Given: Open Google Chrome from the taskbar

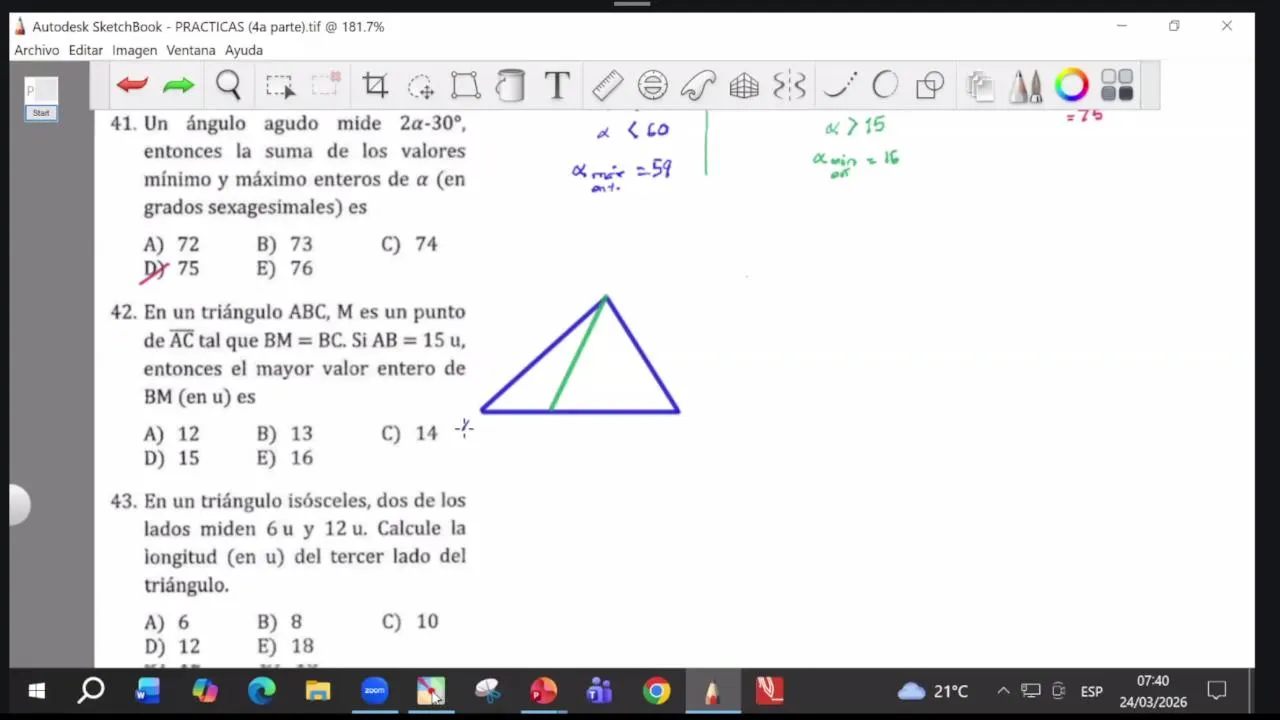Looking at the screenshot, I should point(657,691).
